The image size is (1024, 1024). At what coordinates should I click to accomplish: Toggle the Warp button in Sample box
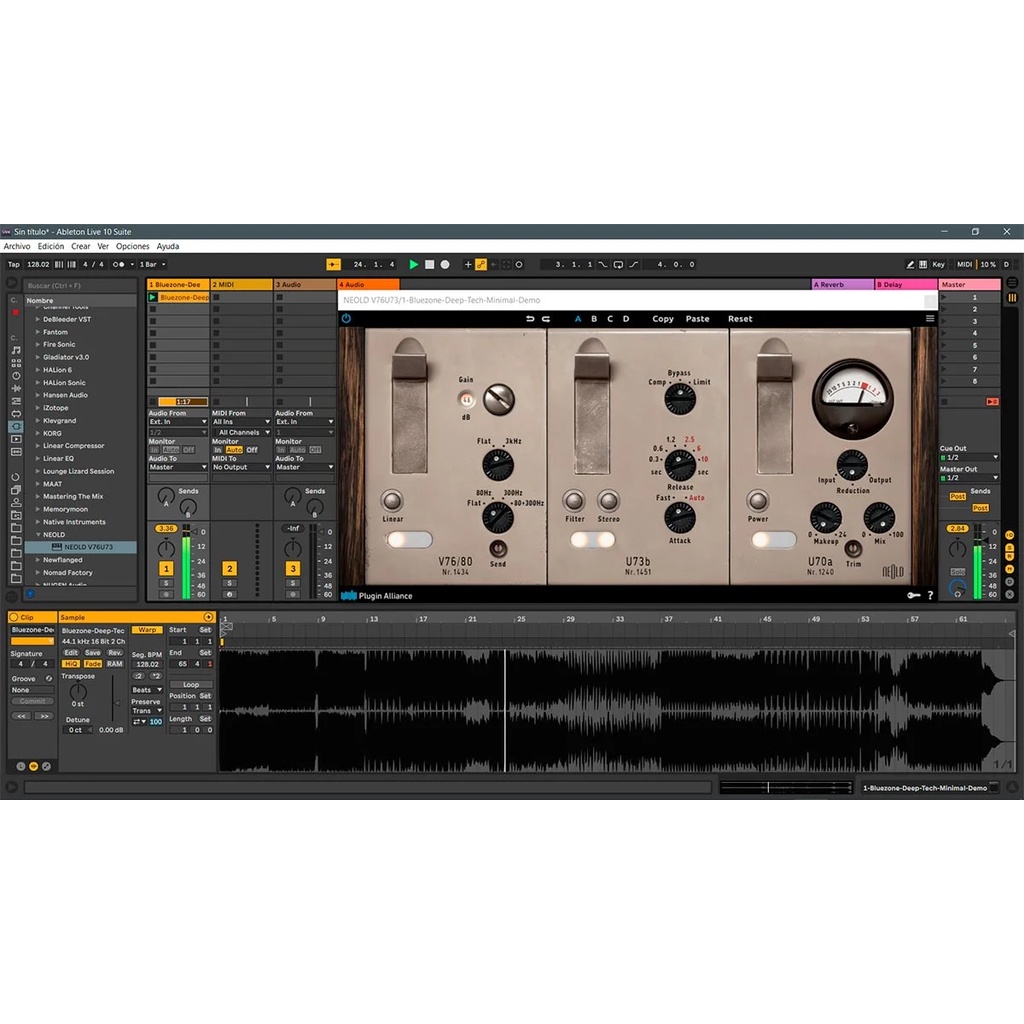coord(147,630)
